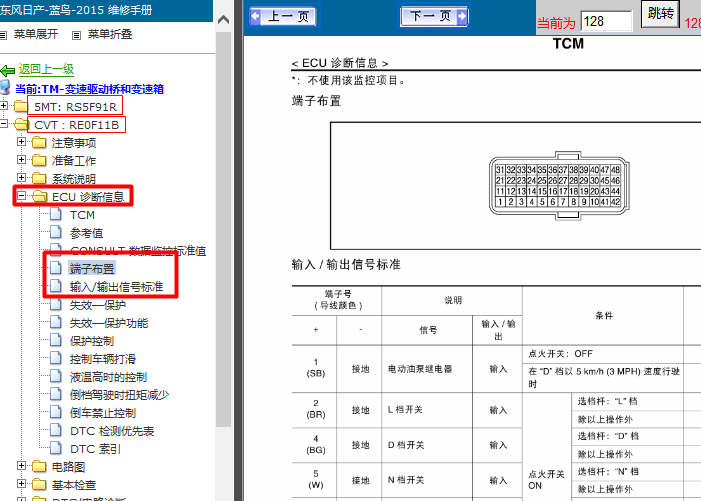Expand the 注意事项 node
Image resolution: width=701 pixels, height=501 pixels.
(x=21, y=142)
